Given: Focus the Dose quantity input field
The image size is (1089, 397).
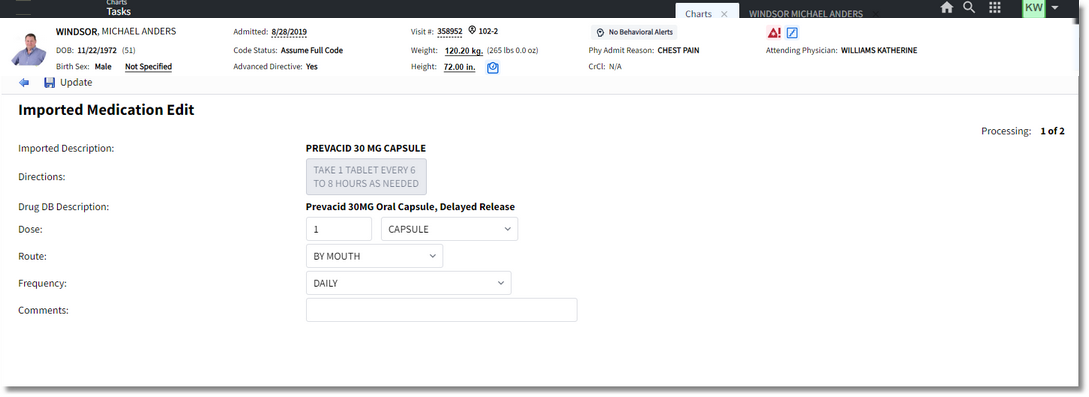Looking at the screenshot, I should [339, 229].
